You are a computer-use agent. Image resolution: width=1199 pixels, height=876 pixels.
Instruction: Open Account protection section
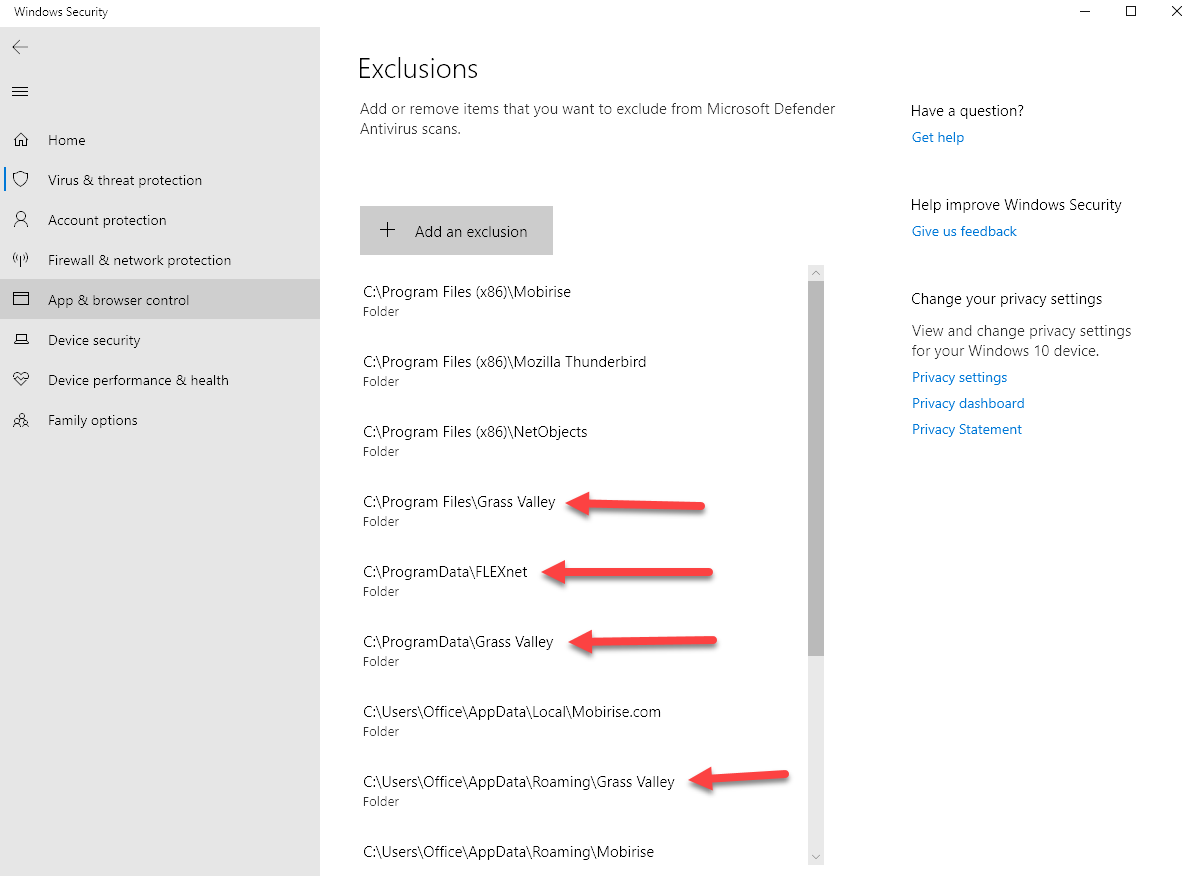(x=160, y=220)
